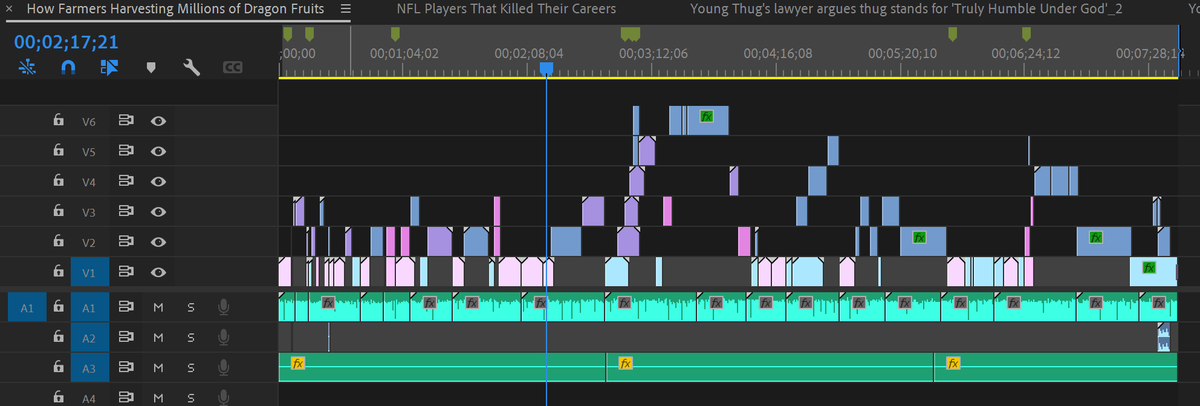Toggle lock on track V3
This screenshot has width=1200, height=406.
click(x=59, y=211)
